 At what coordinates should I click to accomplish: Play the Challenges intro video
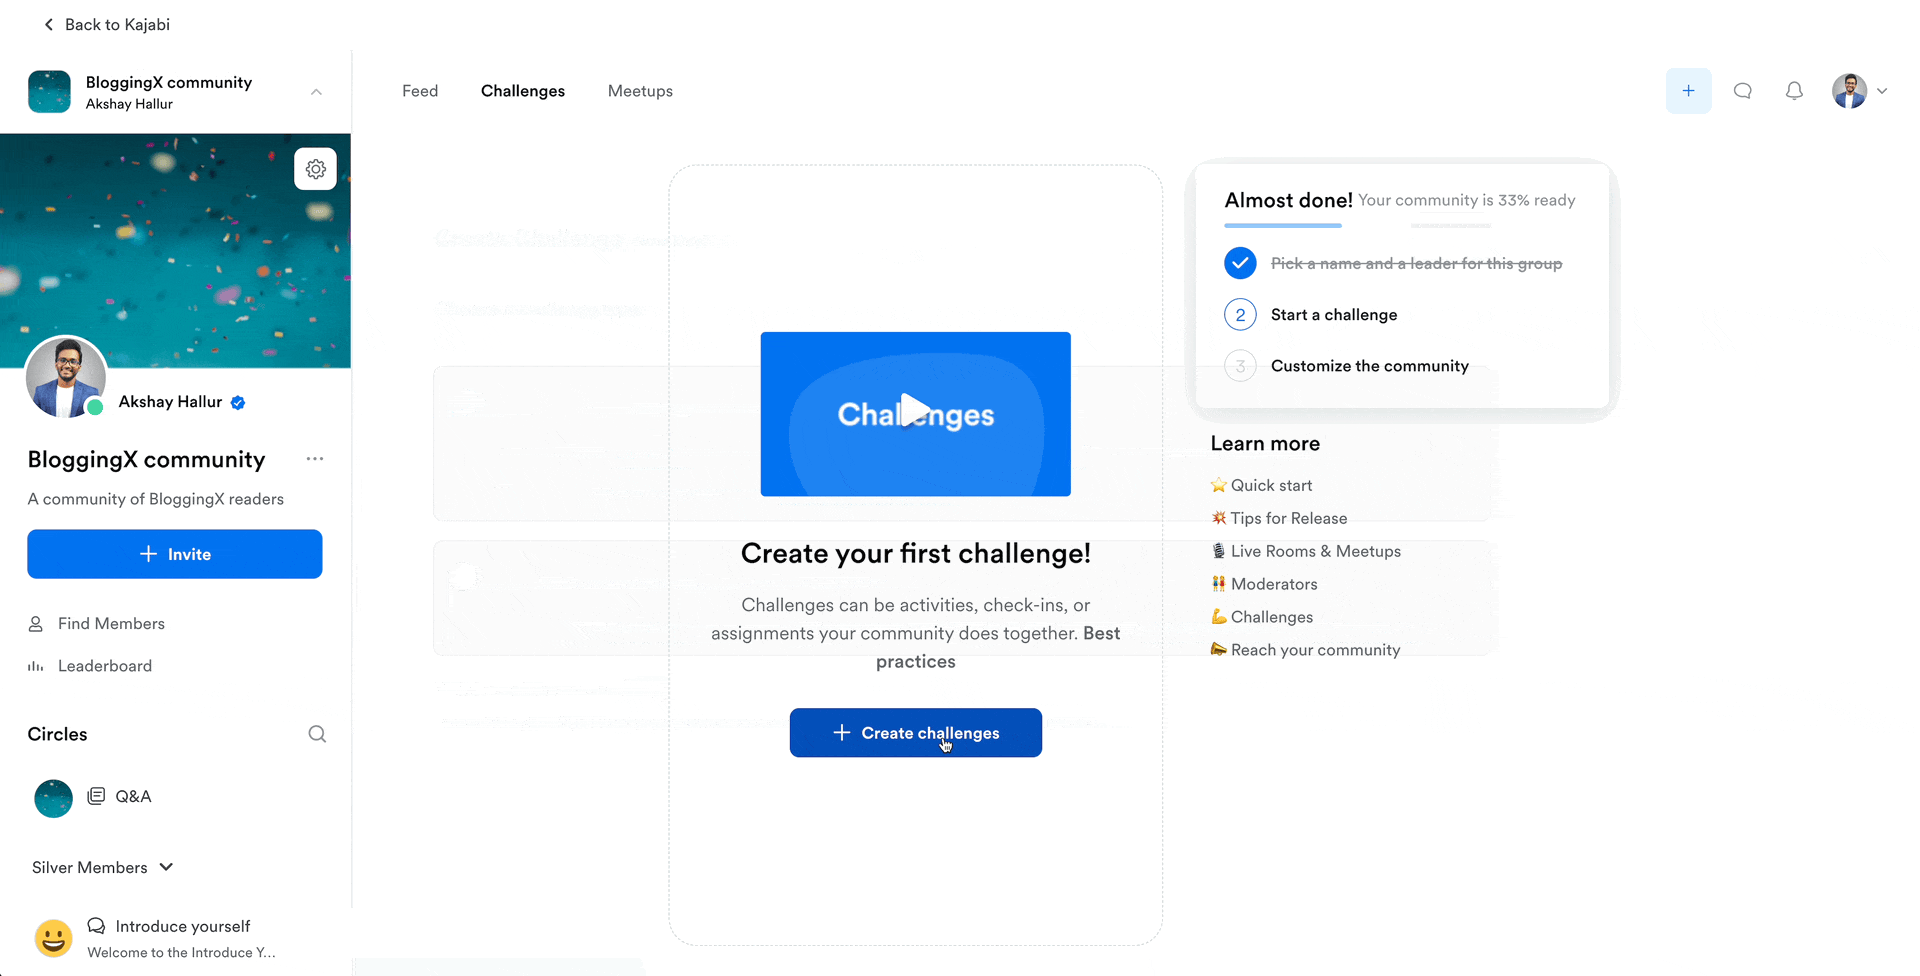point(915,413)
